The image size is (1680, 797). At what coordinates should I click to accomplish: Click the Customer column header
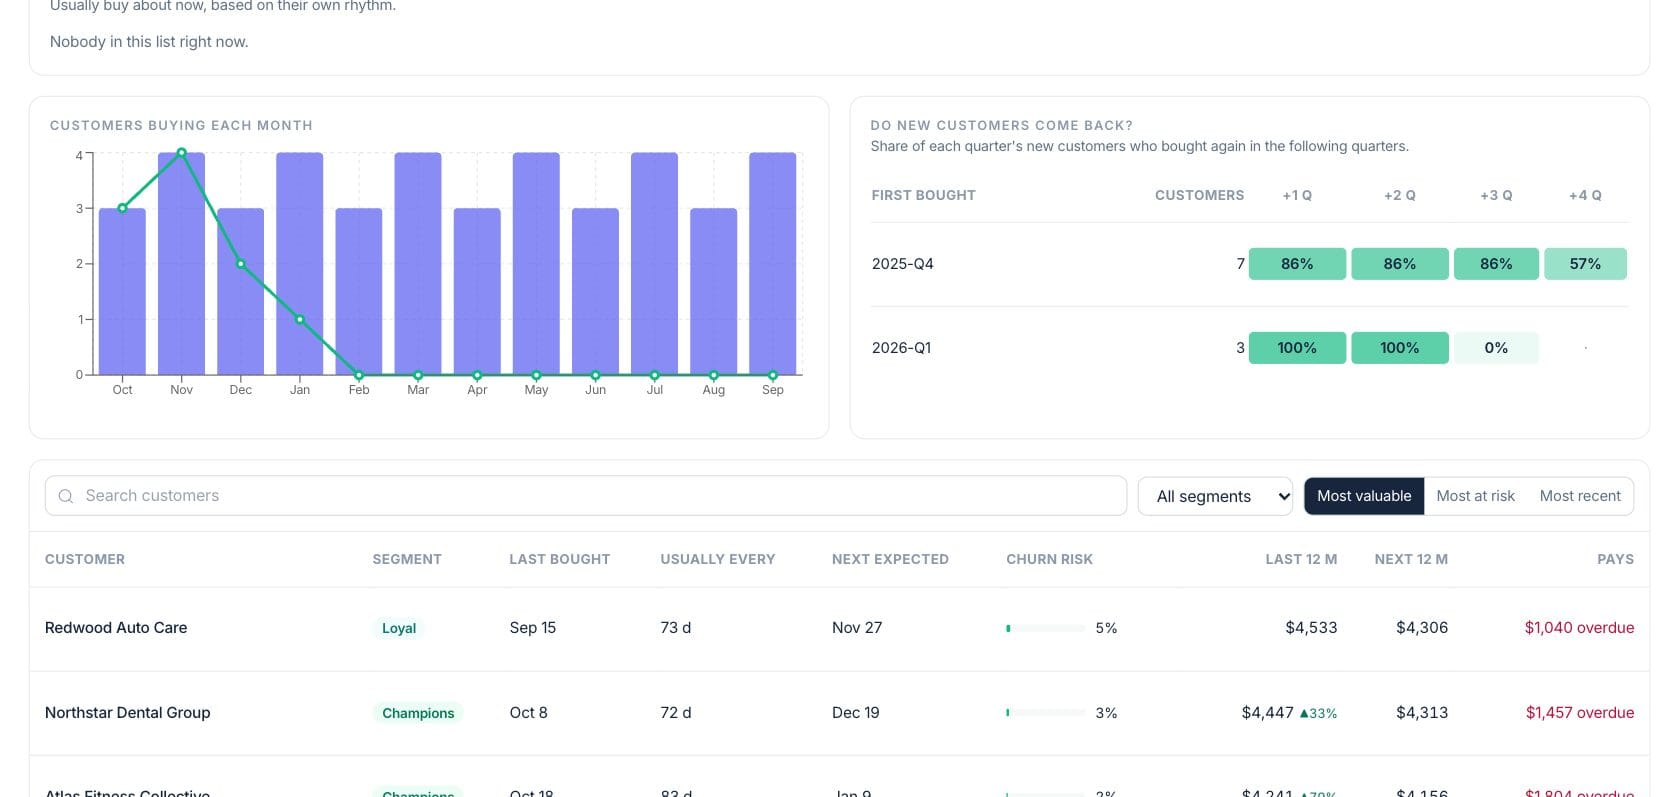pyautogui.click(x=85, y=559)
